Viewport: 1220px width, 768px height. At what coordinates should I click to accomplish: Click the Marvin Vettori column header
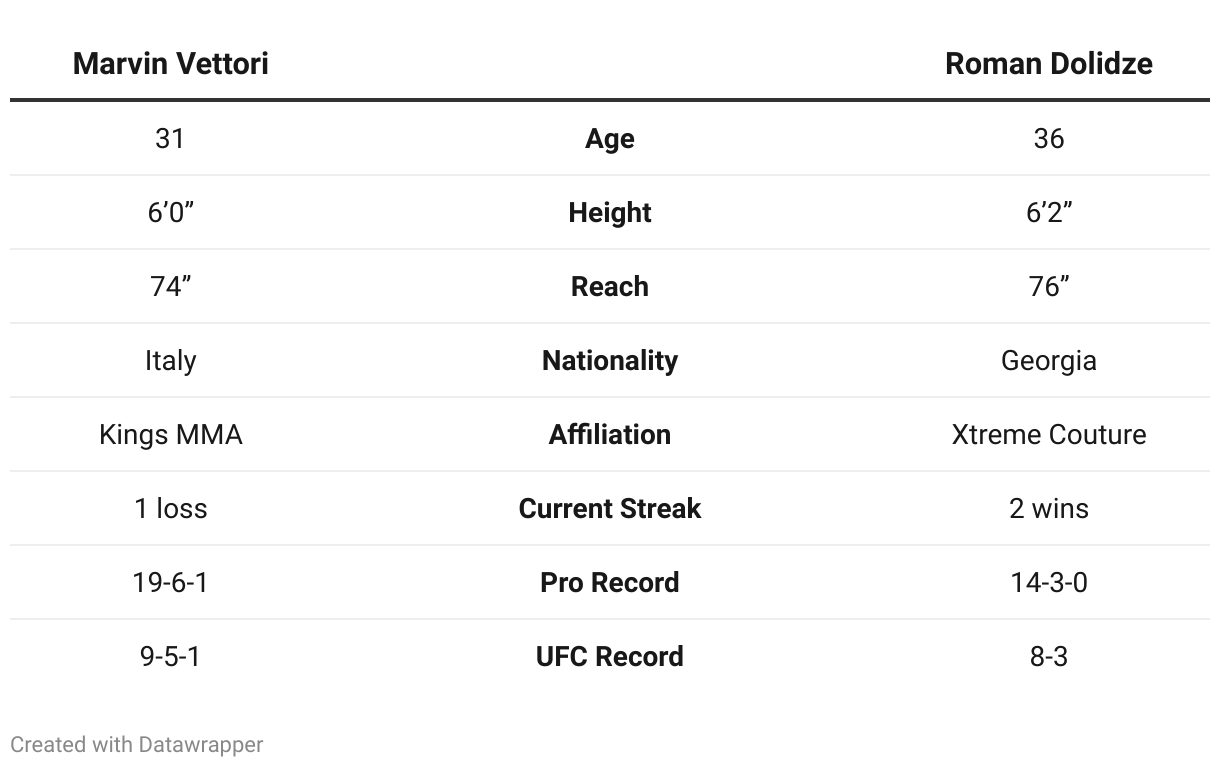point(170,63)
